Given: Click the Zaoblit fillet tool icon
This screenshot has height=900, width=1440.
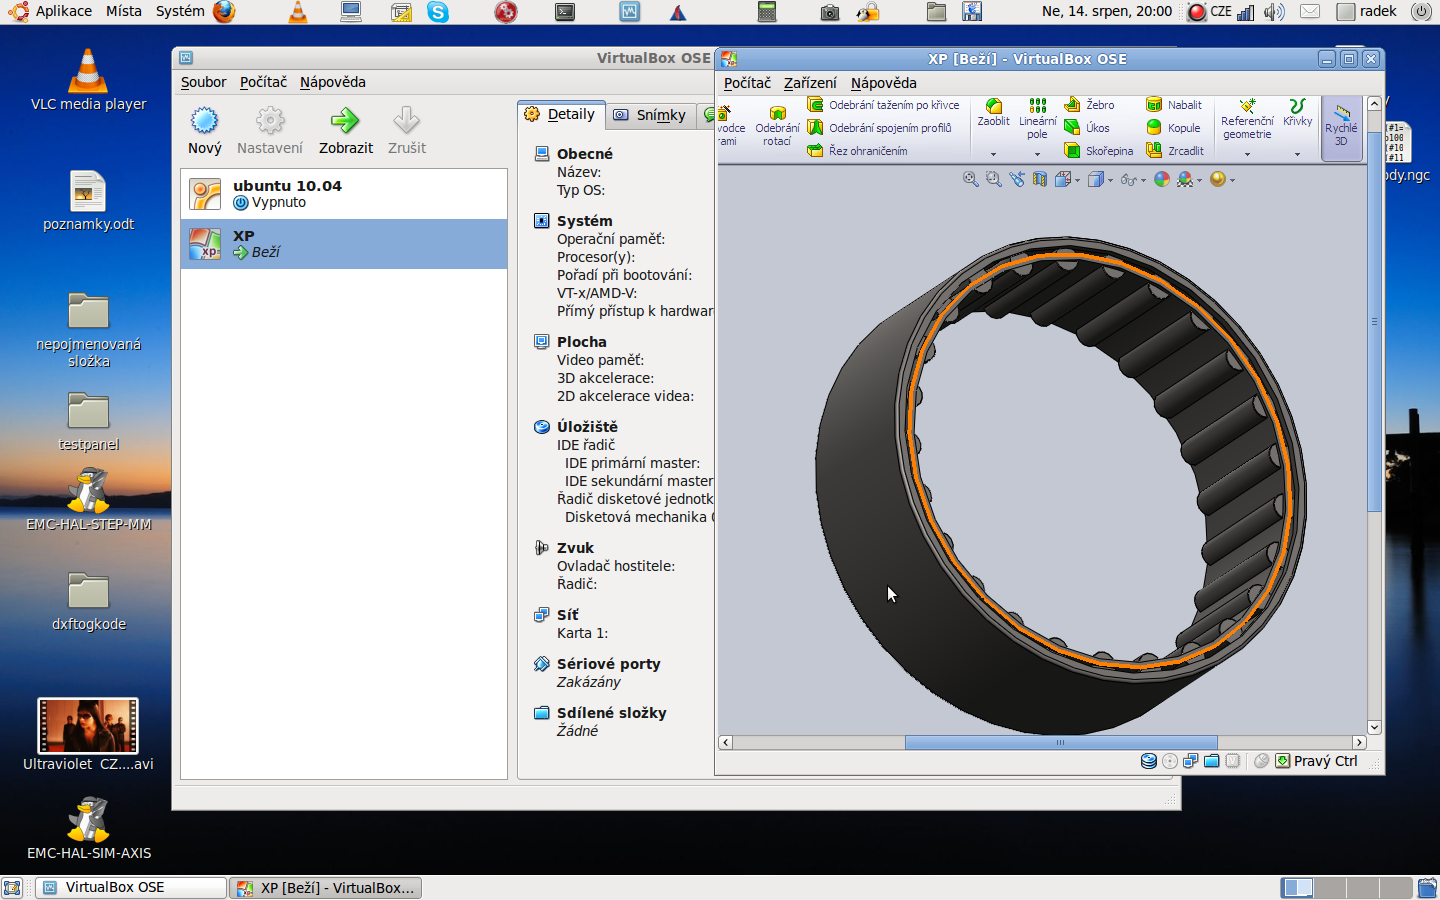Looking at the screenshot, I should 993,107.
